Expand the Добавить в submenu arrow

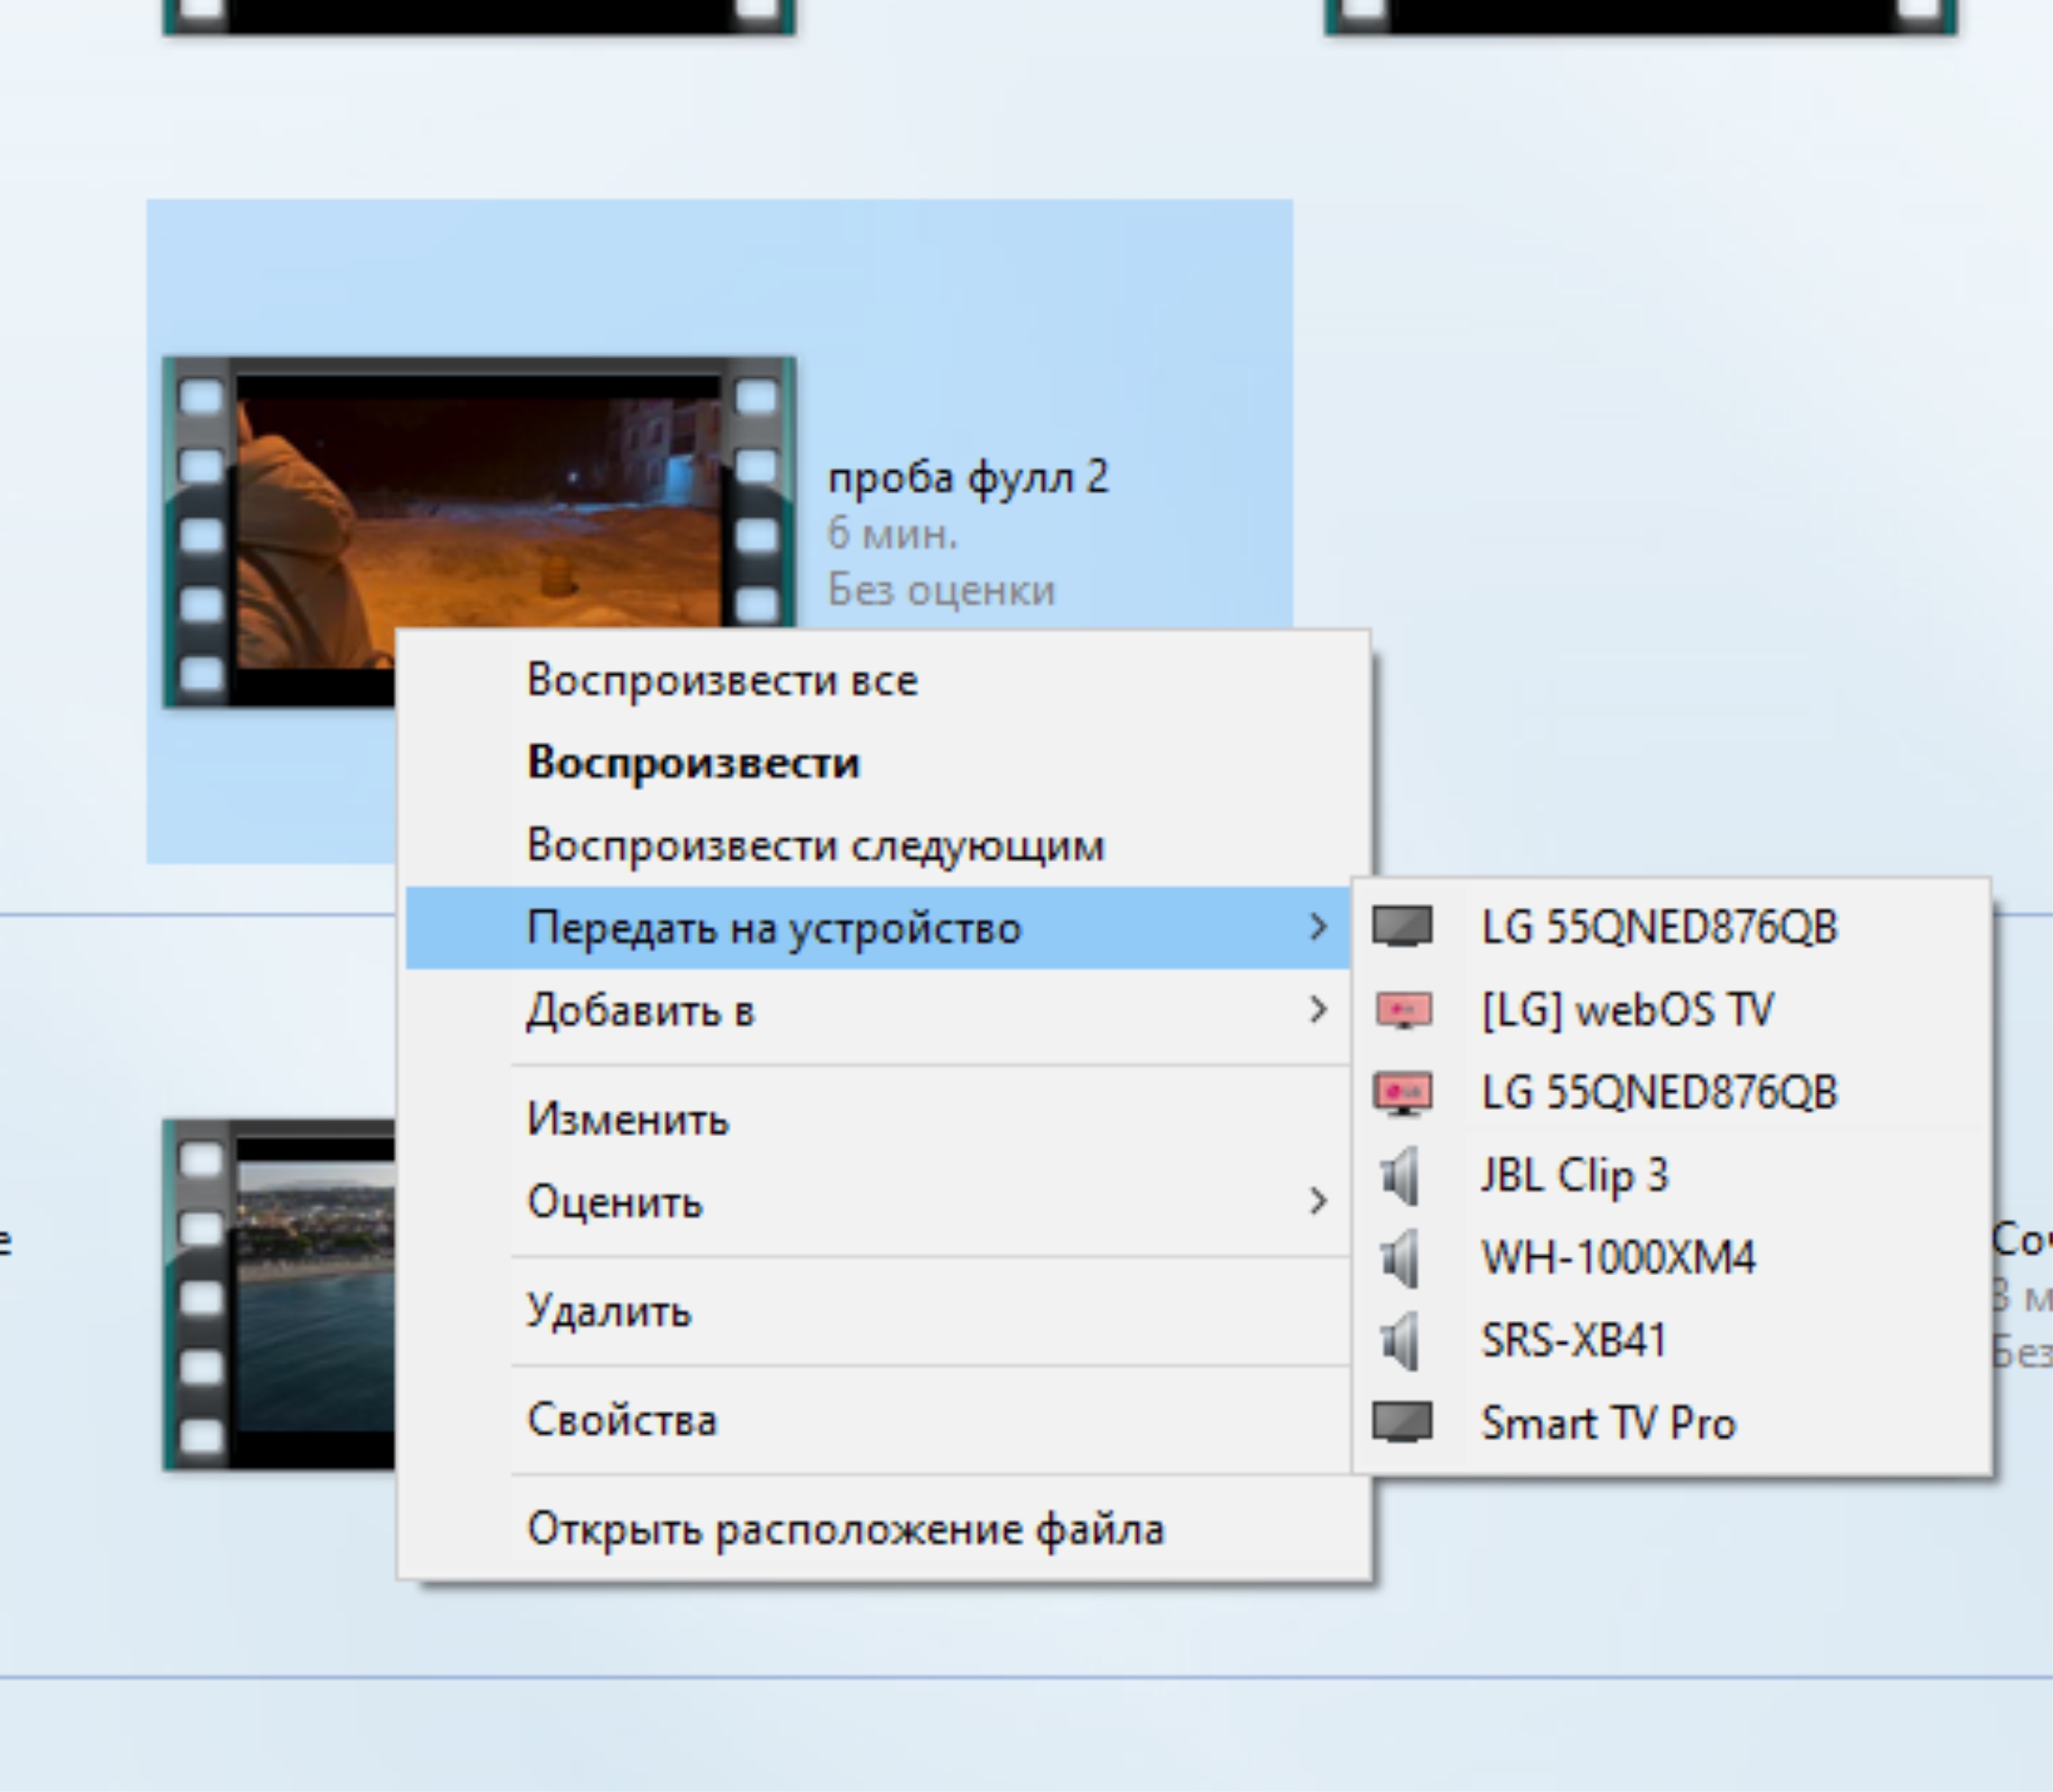click(x=1317, y=1010)
